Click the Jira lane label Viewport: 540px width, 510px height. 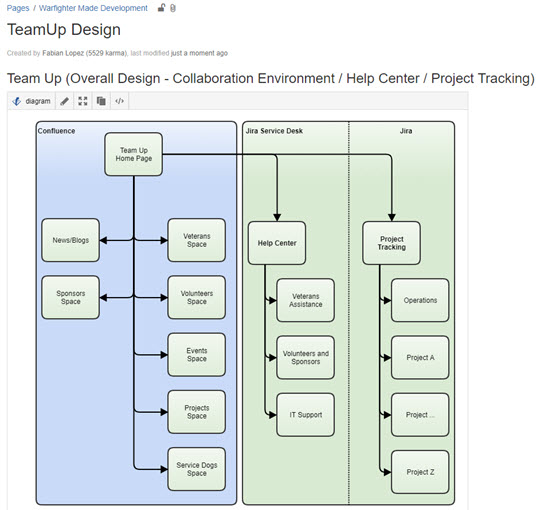coord(406,131)
